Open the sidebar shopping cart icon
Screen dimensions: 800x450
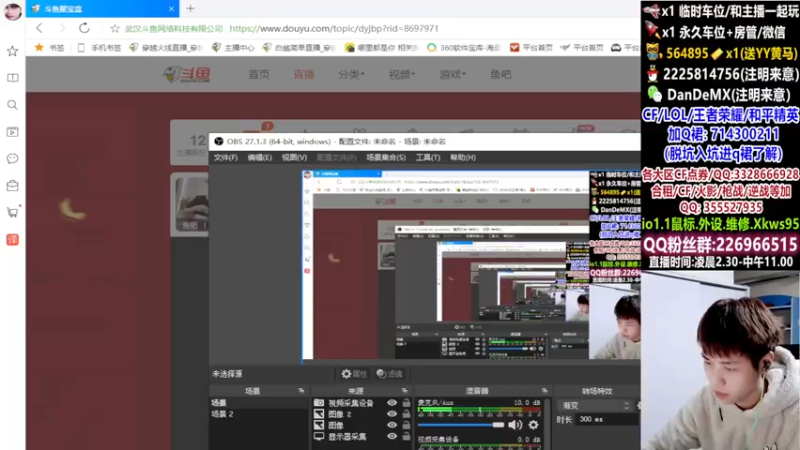(12, 212)
